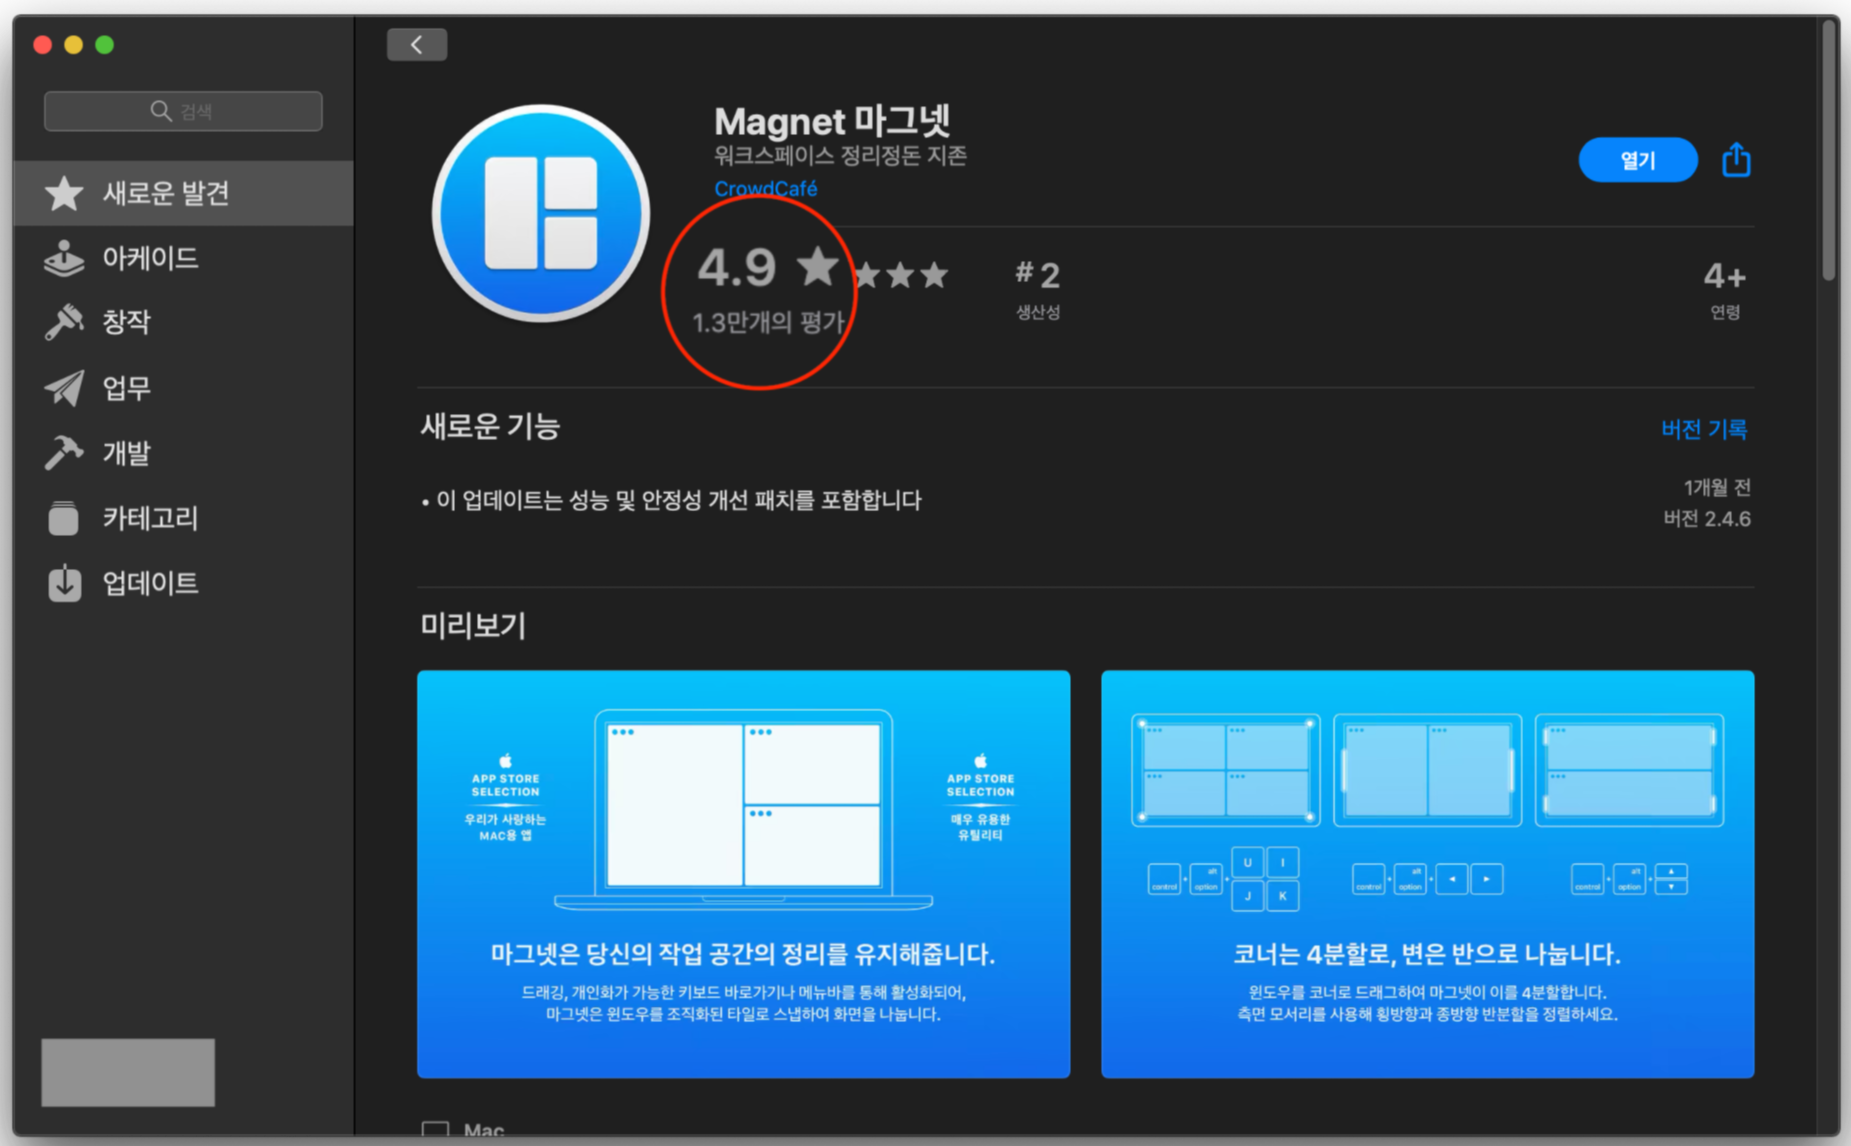
Task: Select the download icon for 업데이트
Action: tap(64, 583)
